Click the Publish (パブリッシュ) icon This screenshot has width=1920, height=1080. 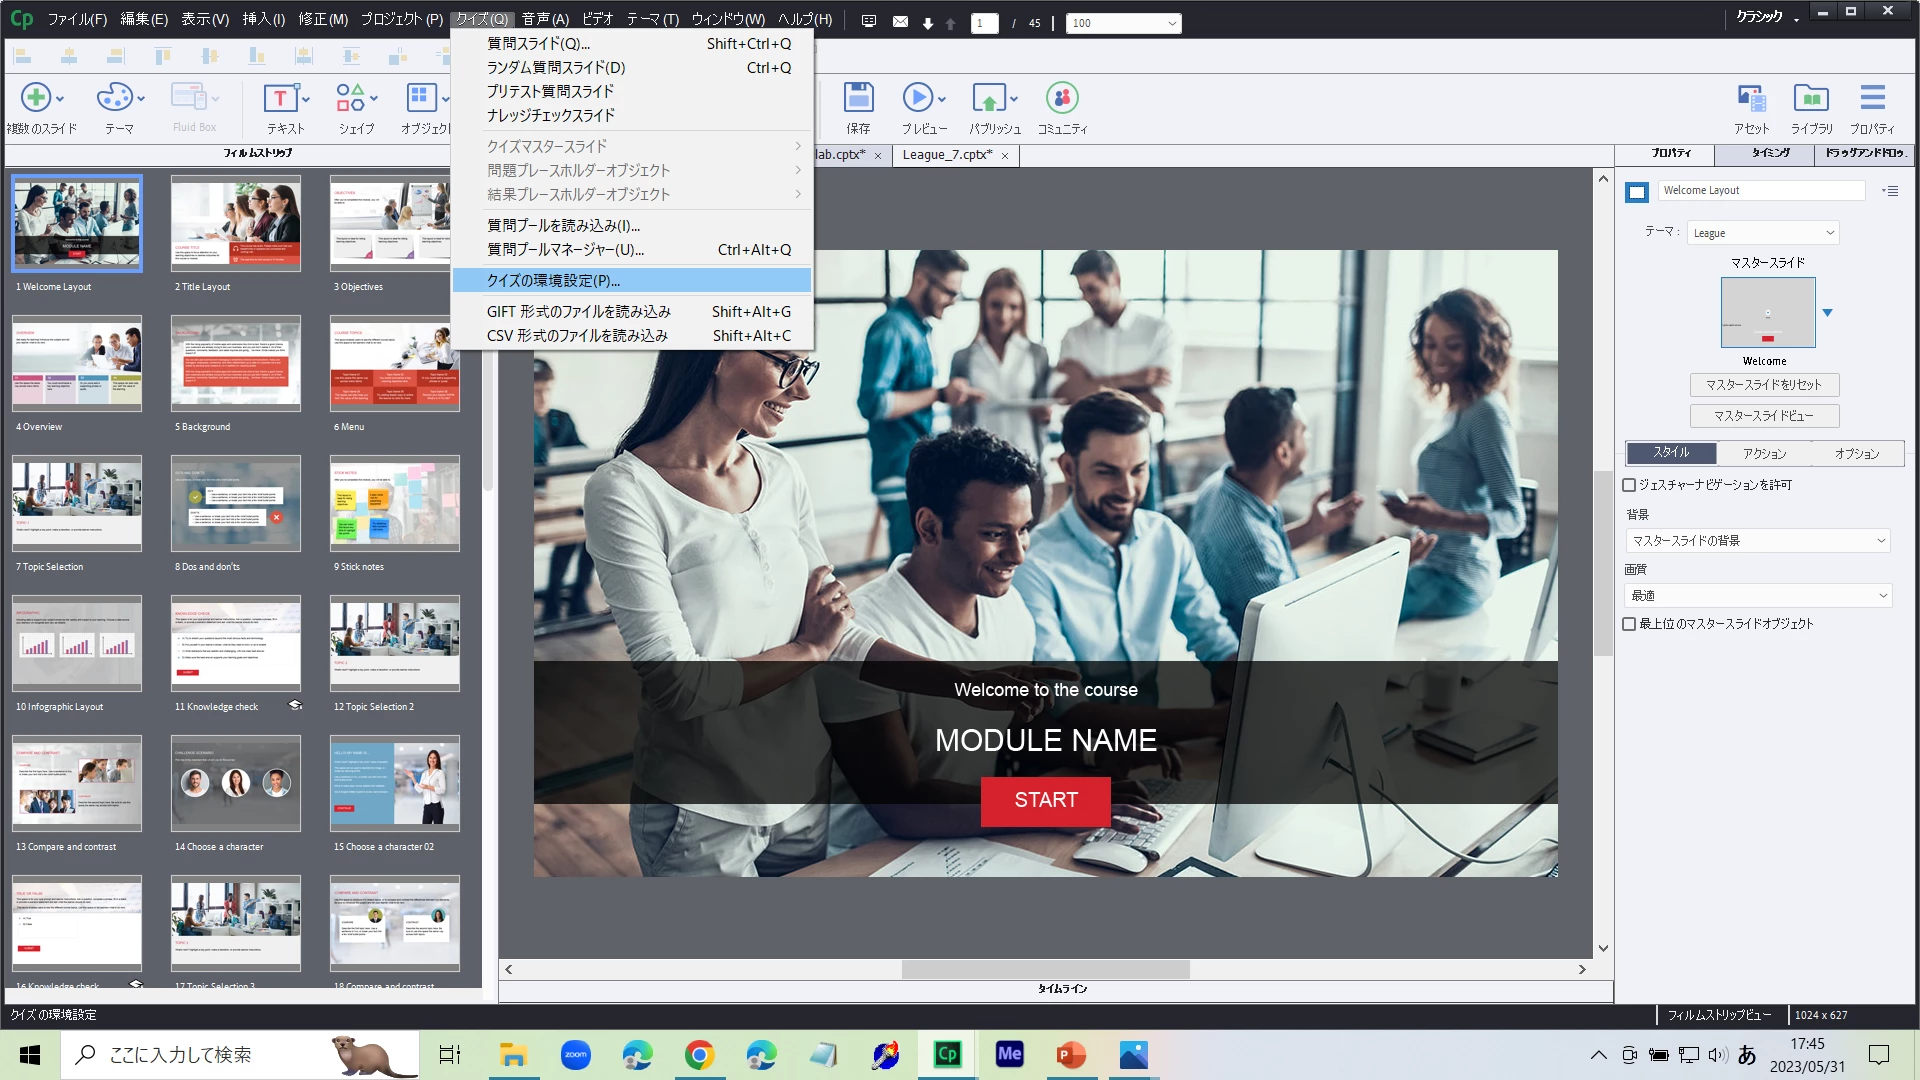click(989, 99)
